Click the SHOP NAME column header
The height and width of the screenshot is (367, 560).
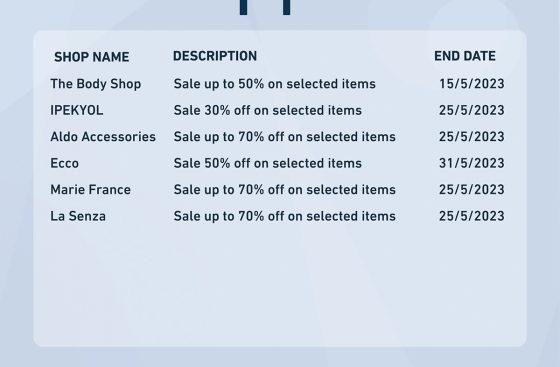(x=91, y=57)
